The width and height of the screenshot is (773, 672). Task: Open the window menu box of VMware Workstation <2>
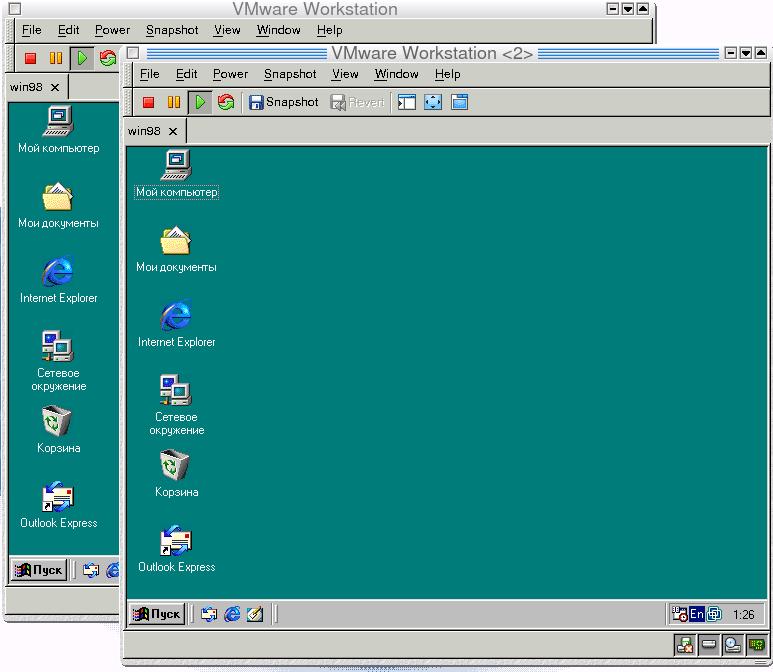pyautogui.click(x=134, y=53)
